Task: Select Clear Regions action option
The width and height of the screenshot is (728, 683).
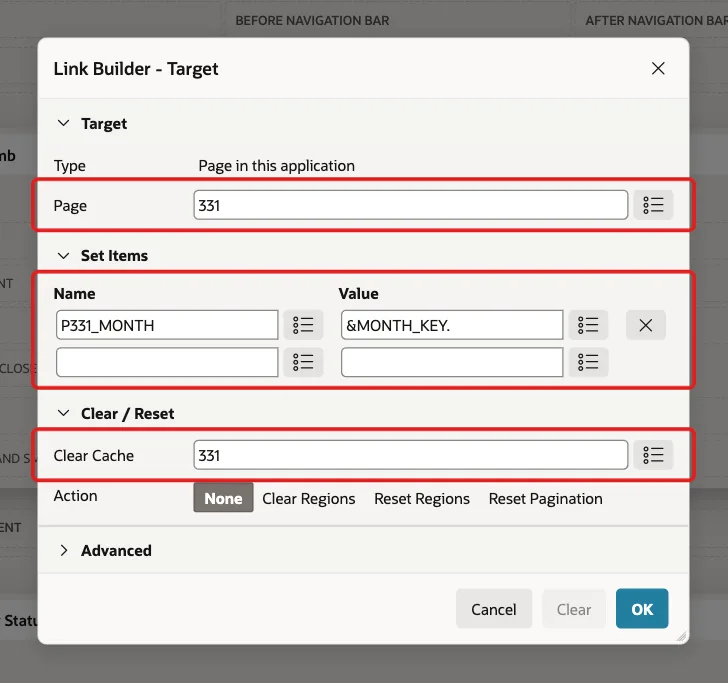Action: click(309, 498)
